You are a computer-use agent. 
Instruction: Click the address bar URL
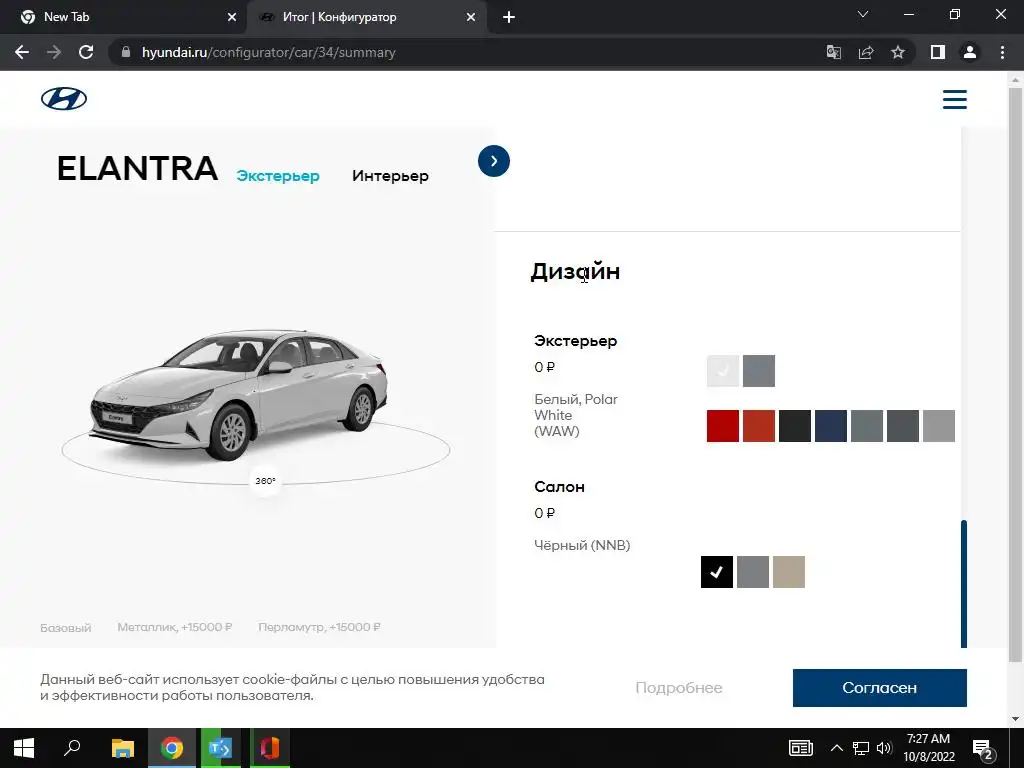point(268,52)
